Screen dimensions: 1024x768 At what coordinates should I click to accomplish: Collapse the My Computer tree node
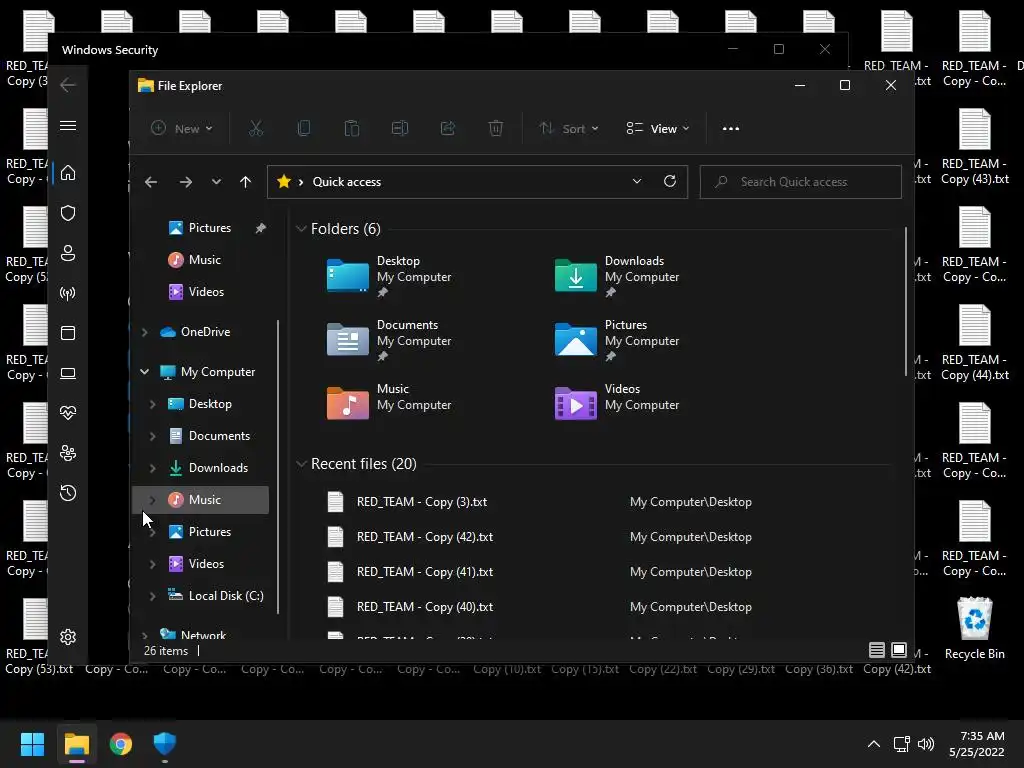[144, 372]
